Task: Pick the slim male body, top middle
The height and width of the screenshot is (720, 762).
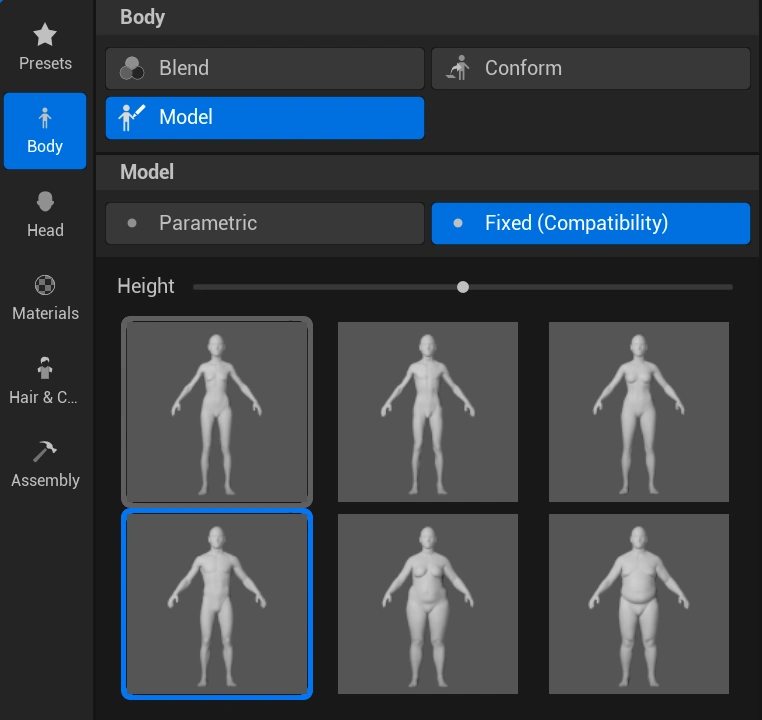Action: 428,411
